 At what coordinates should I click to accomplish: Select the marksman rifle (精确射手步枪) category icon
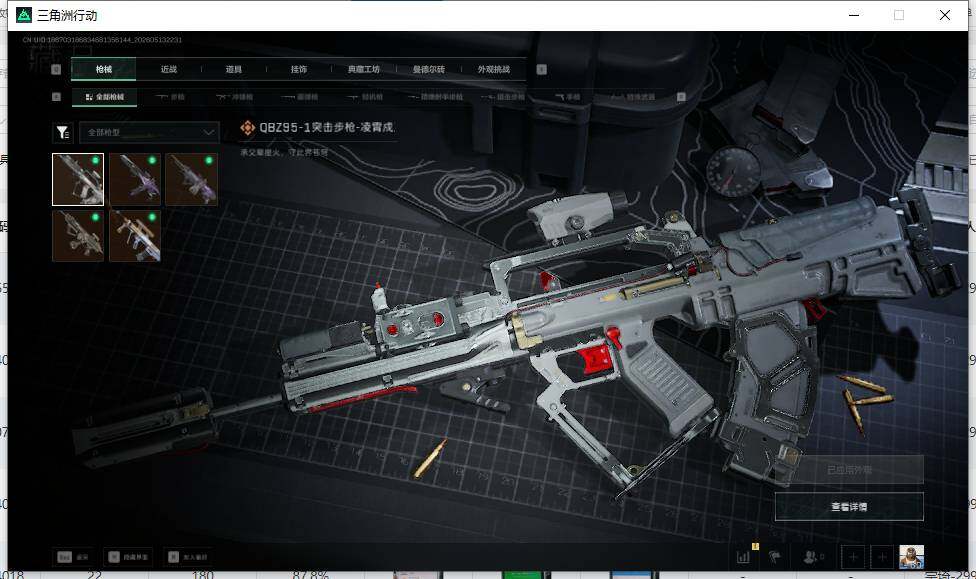[x=436, y=97]
